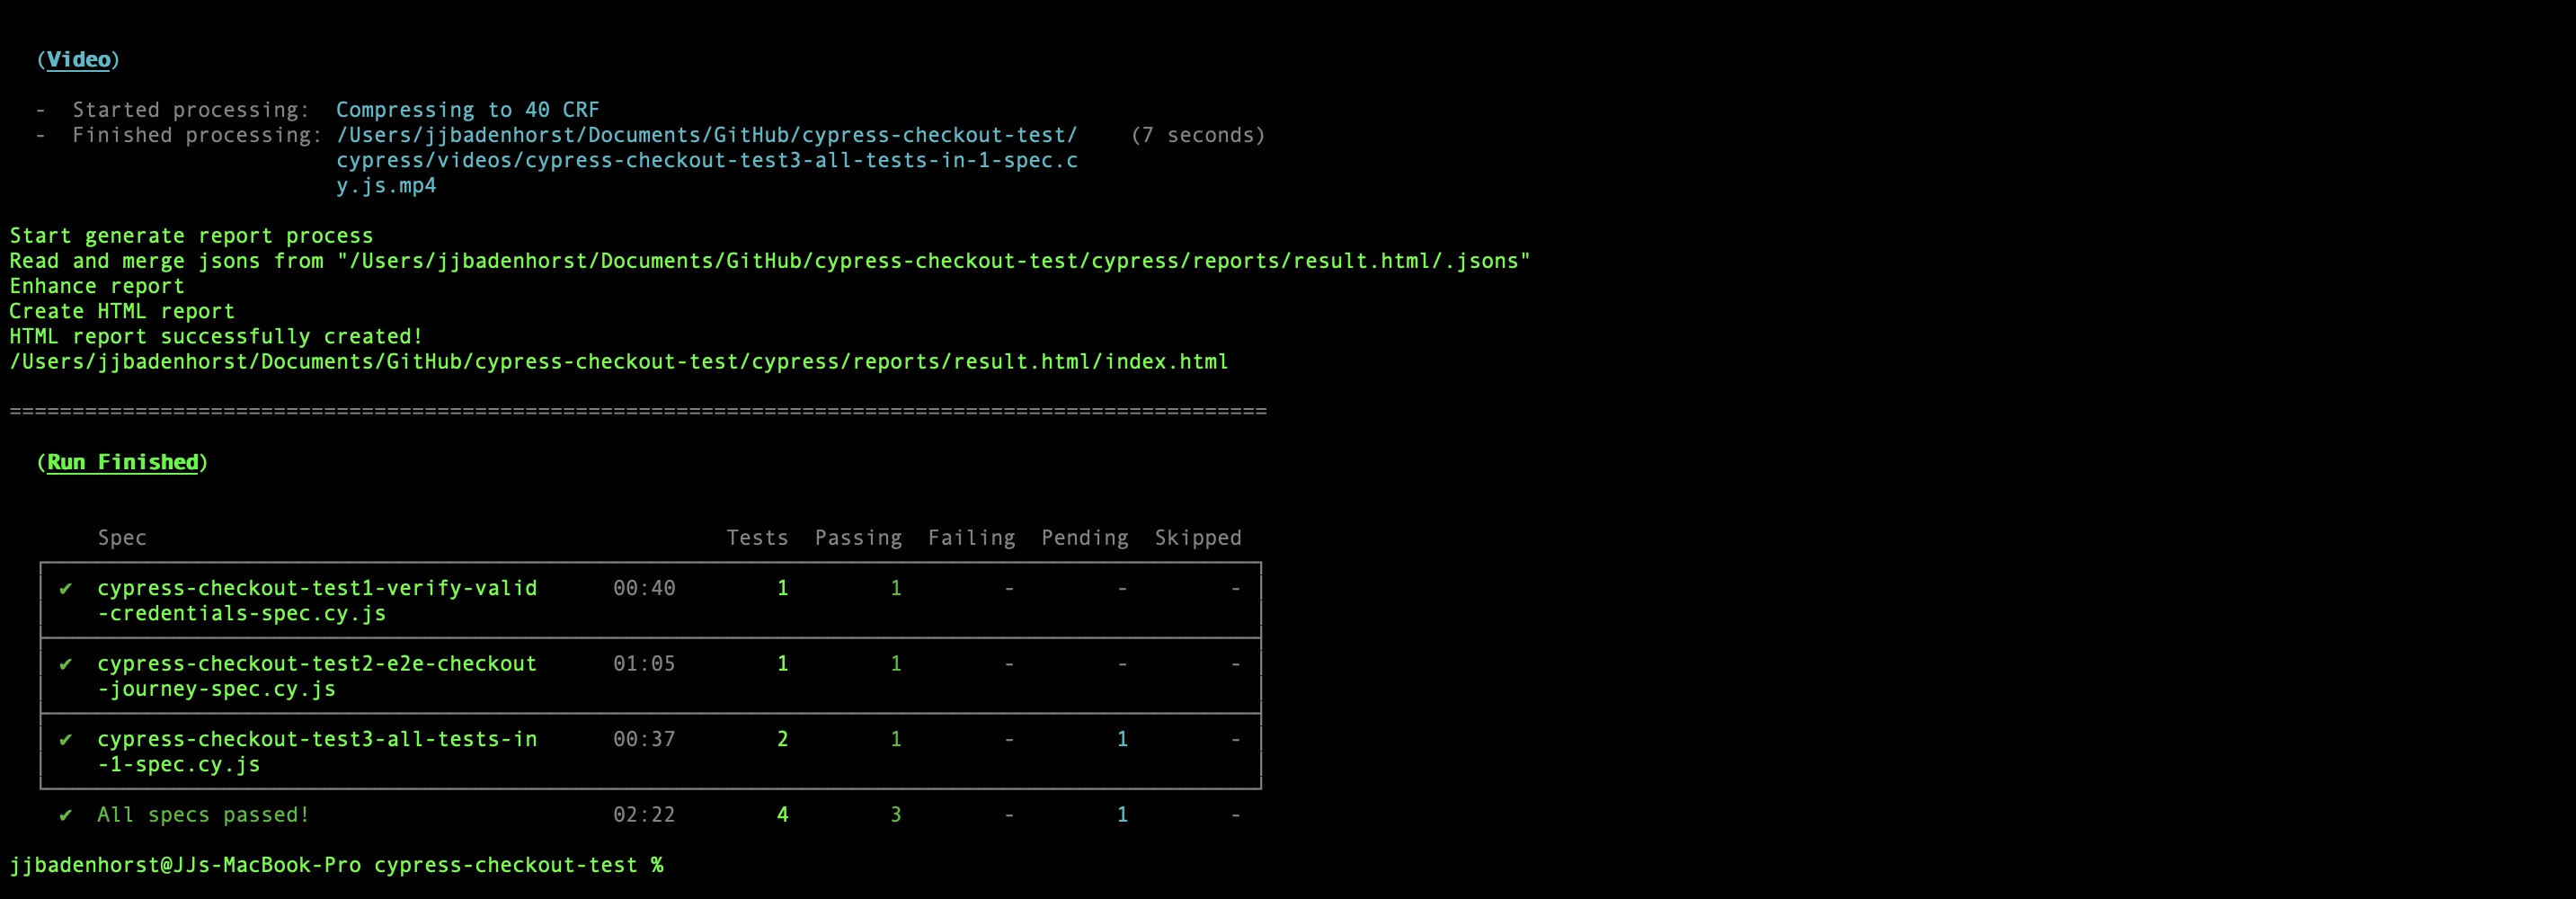The width and height of the screenshot is (2576, 899).
Task: Click the 'Failing' column header
Action: coord(971,538)
